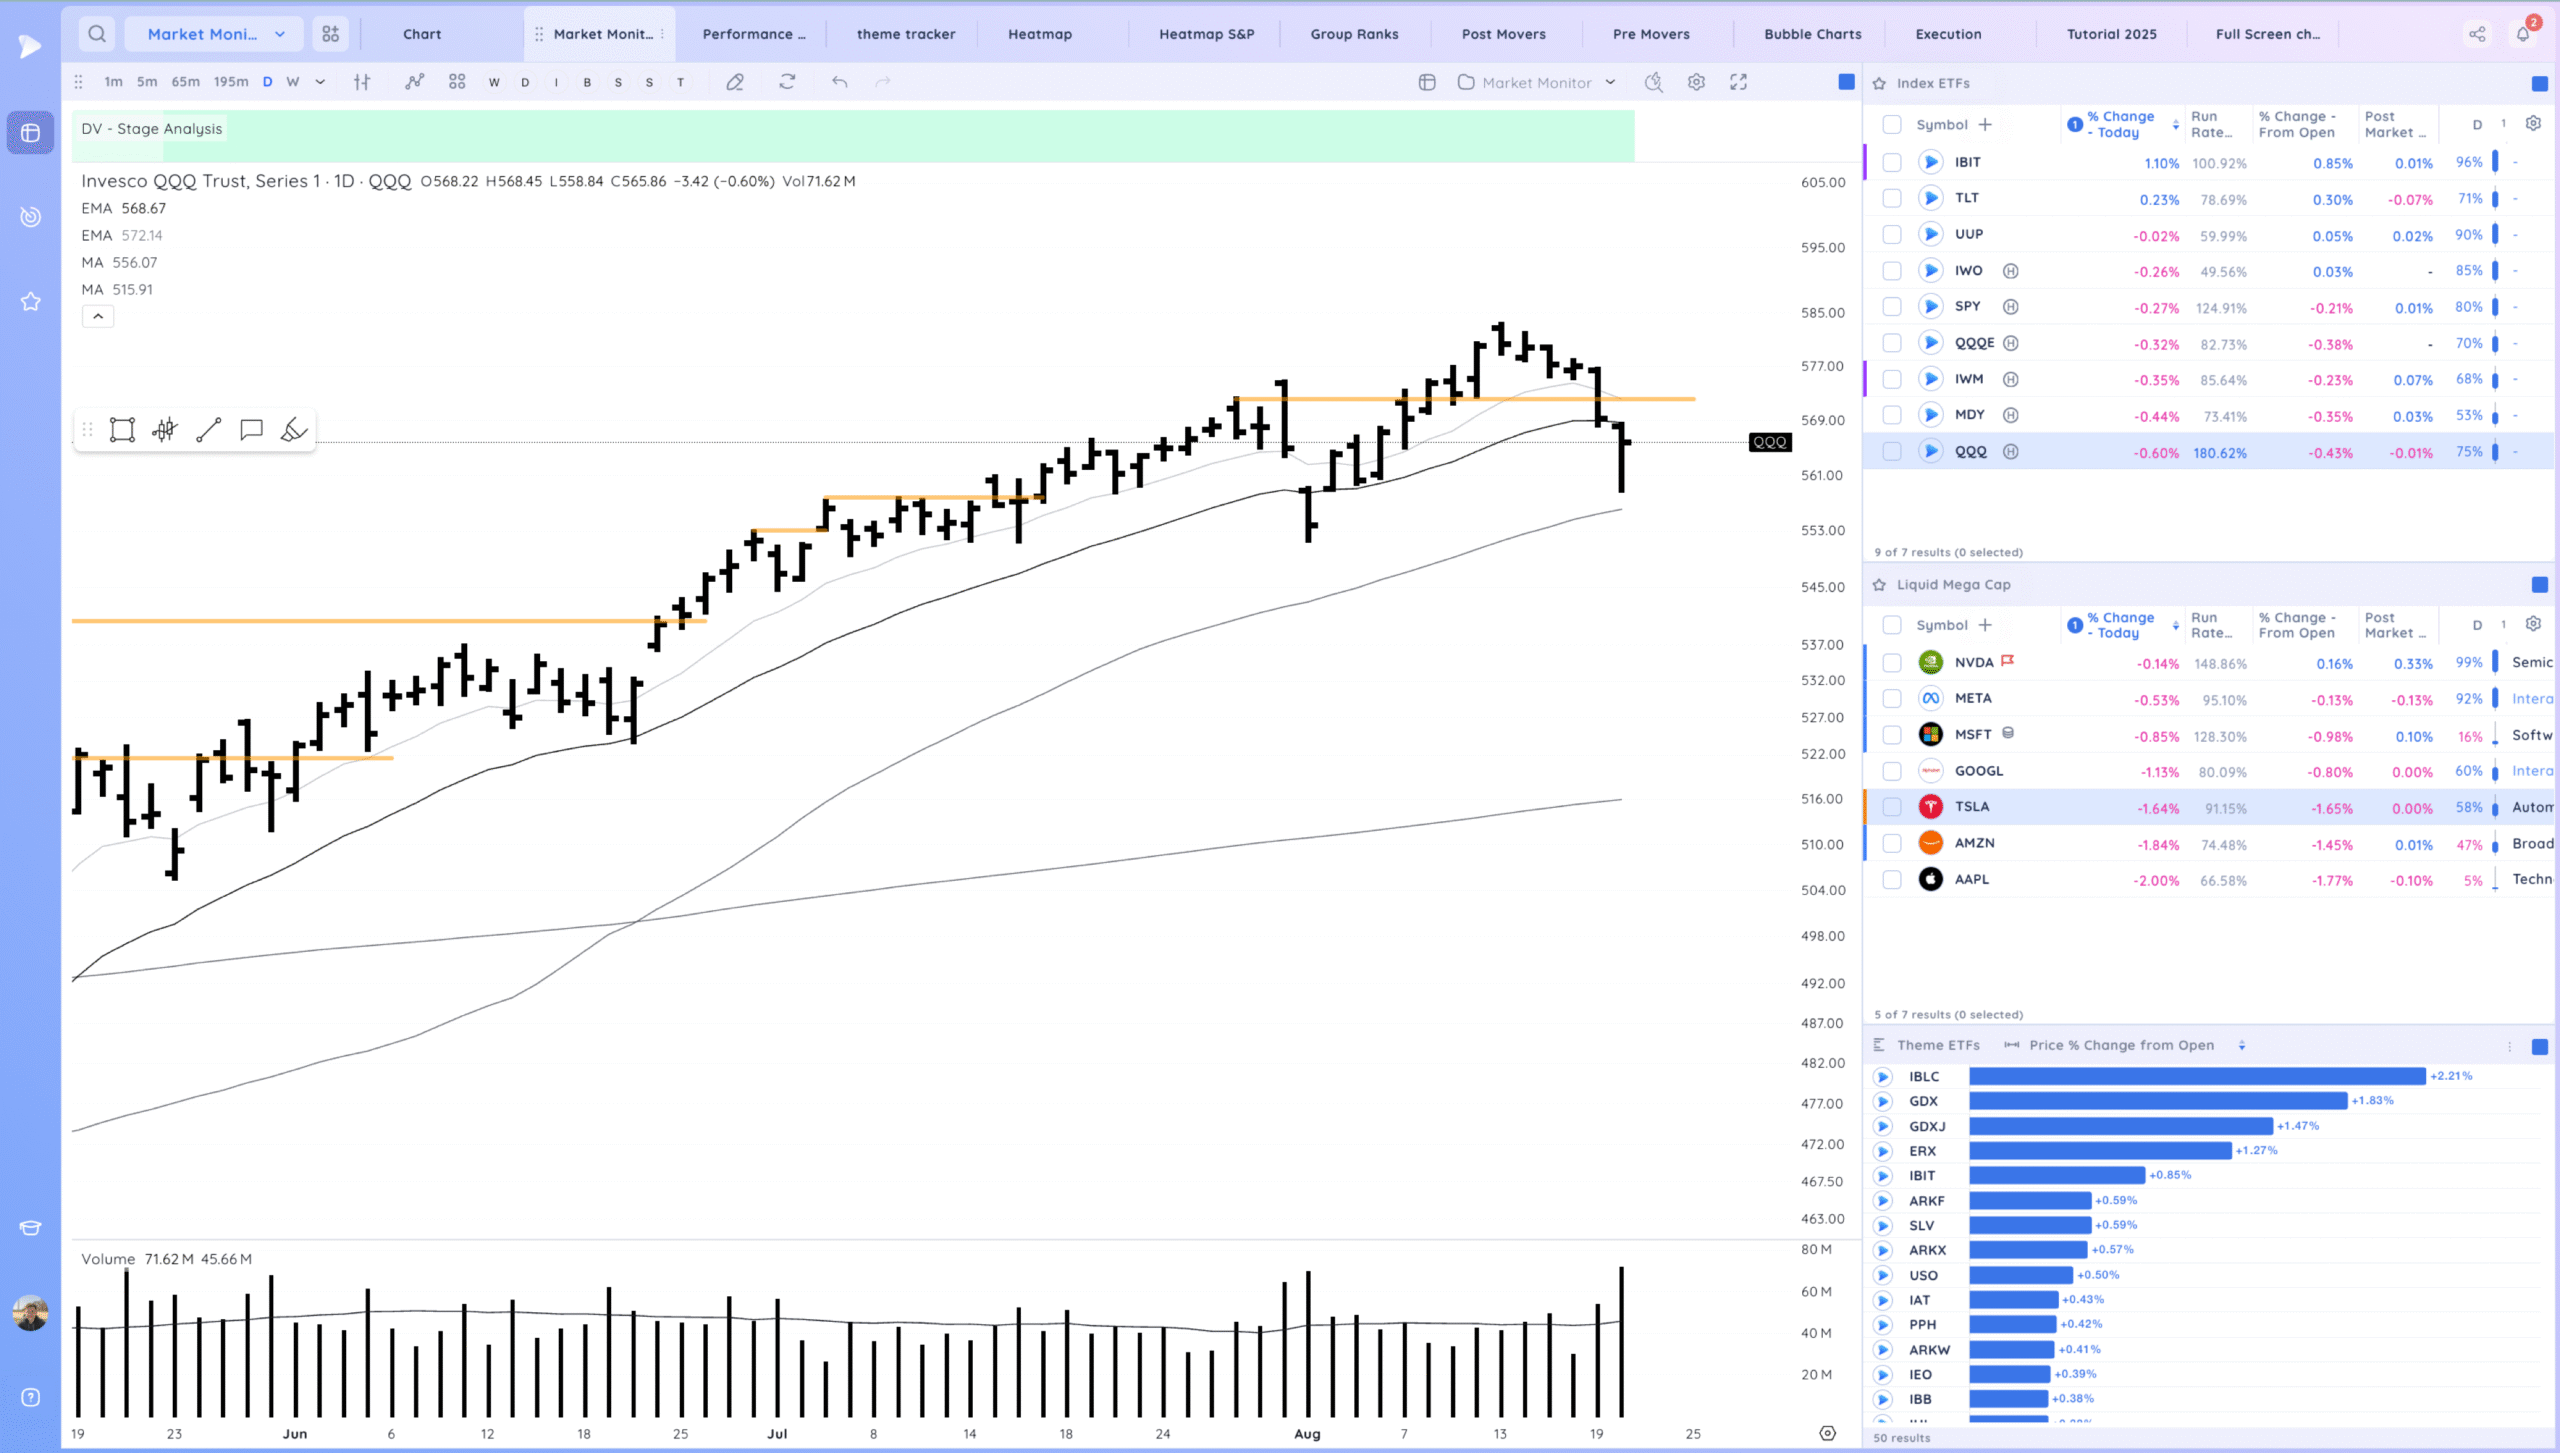This screenshot has height=1453, width=2560.
Task: Collapse the indicator legend chevron
Action: 97,316
